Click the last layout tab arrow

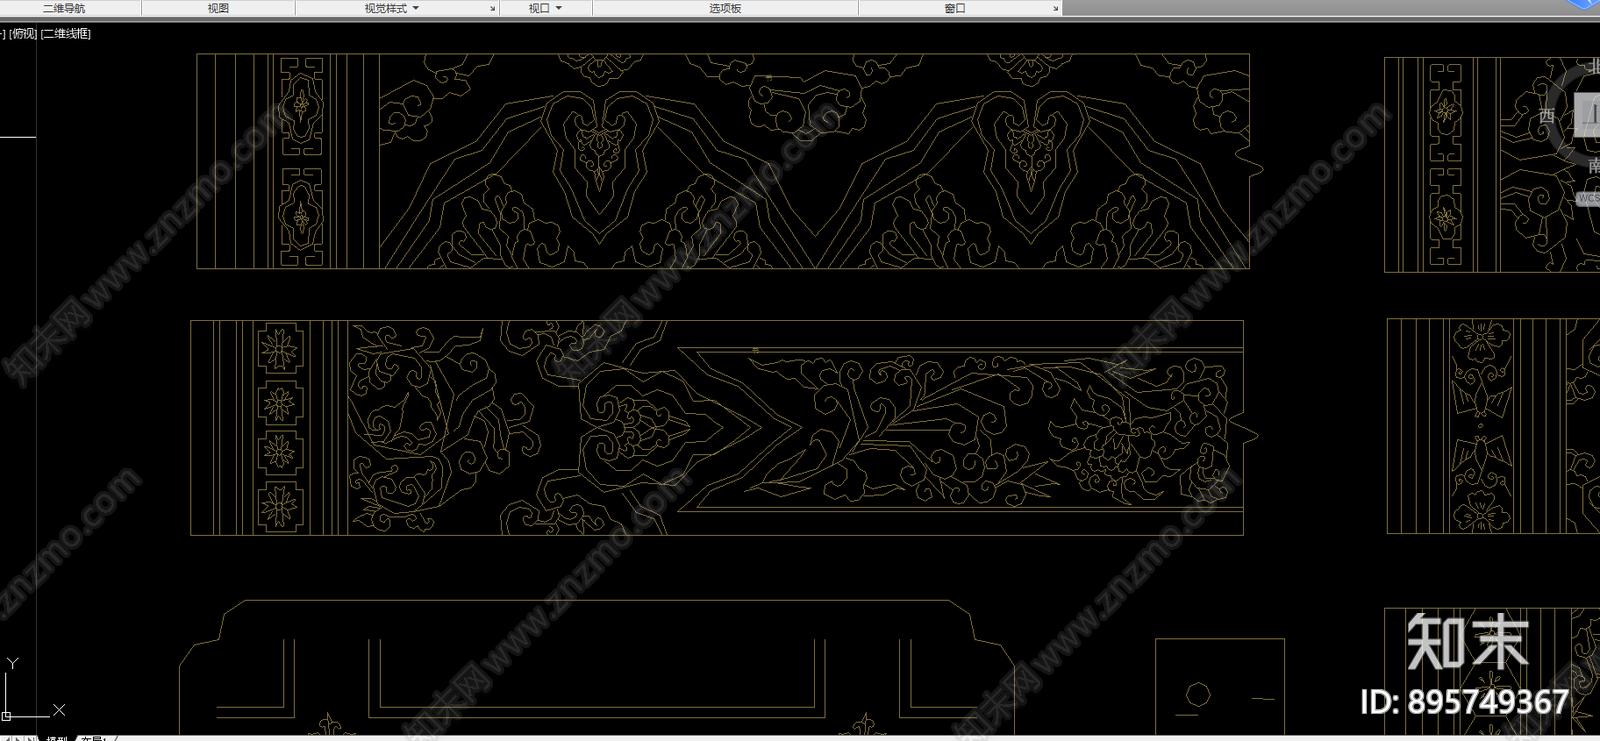click(x=30, y=739)
